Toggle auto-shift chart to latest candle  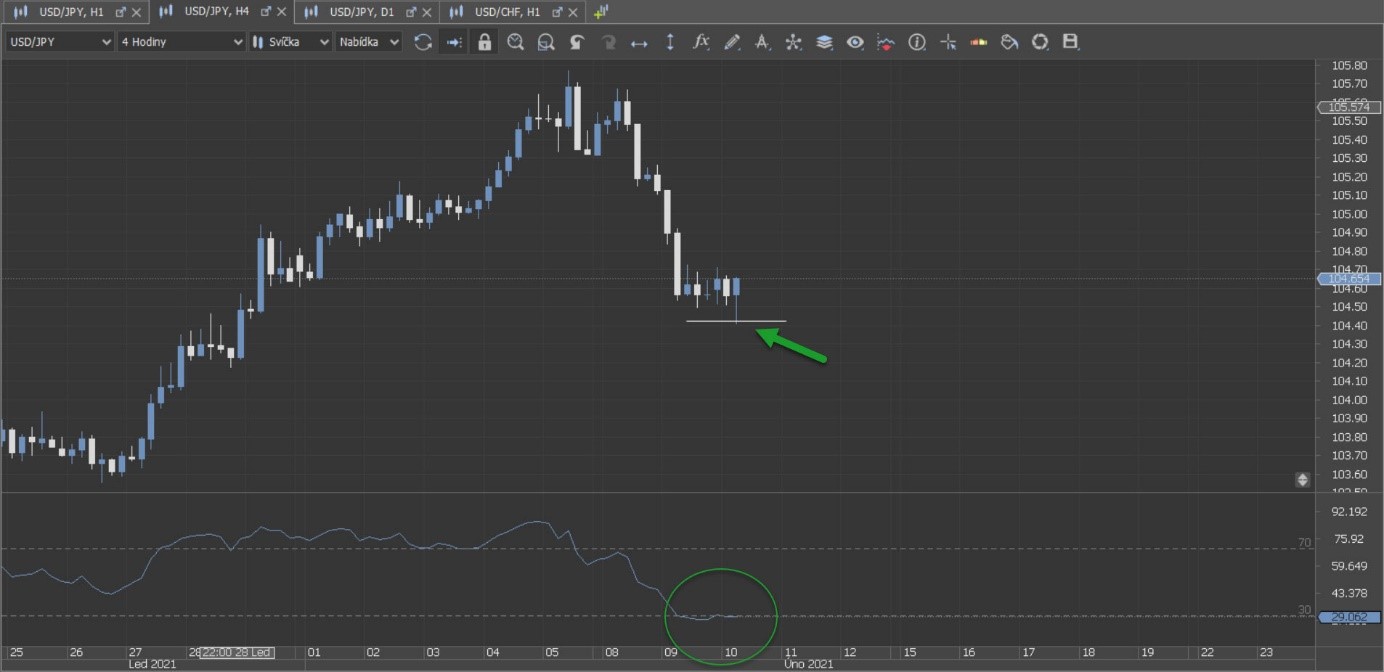pyautogui.click(x=453, y=42)
